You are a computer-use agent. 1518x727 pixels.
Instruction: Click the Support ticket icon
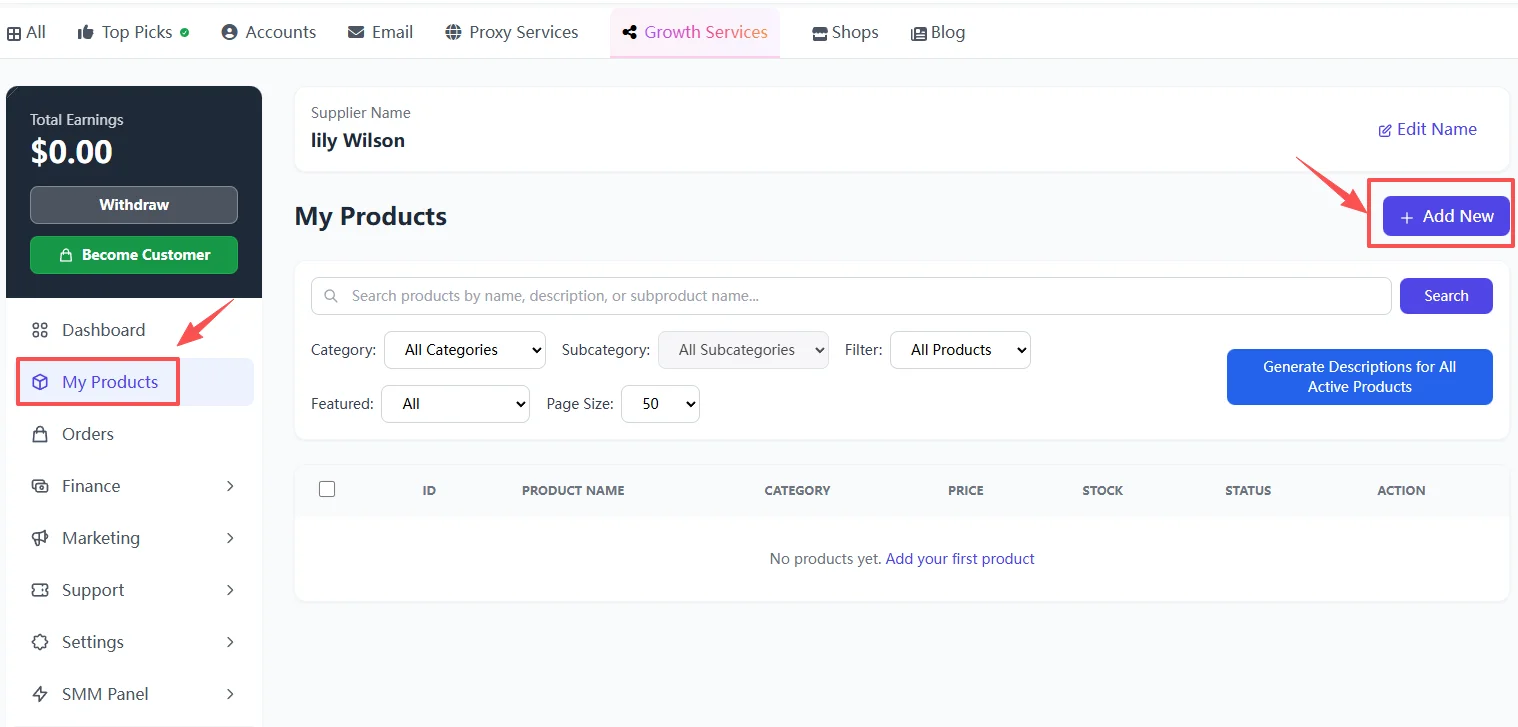[40, 590]
